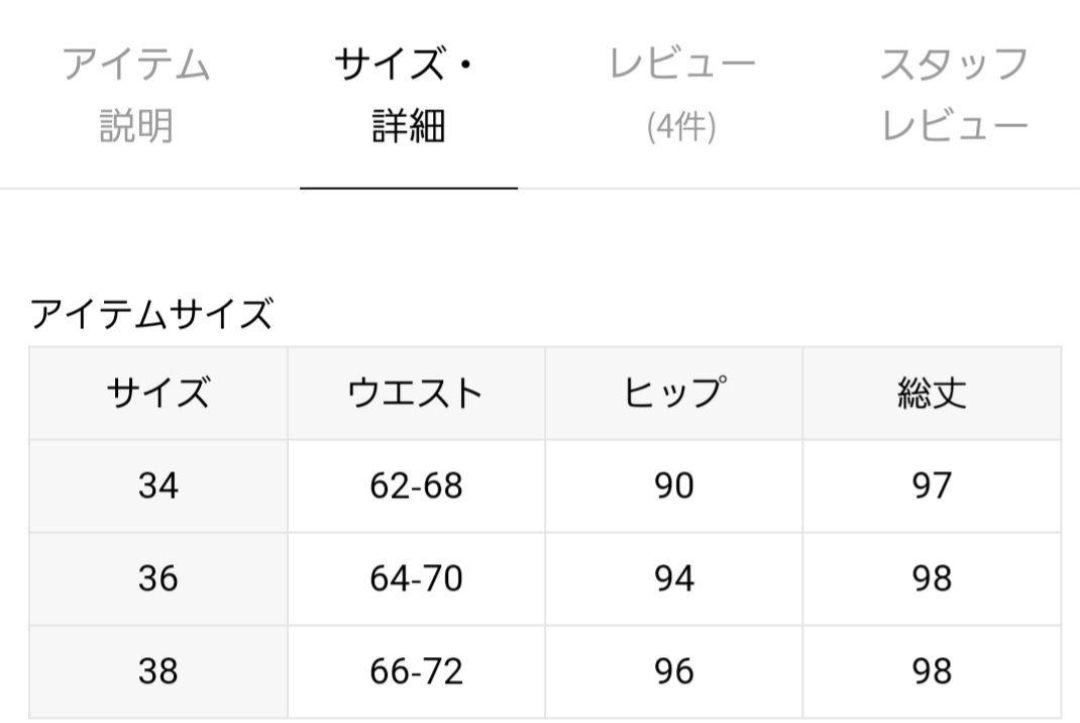The height and width of the screenshot is (723, 1080).
Task: Click the hip value 90
Action: (674, 486)
